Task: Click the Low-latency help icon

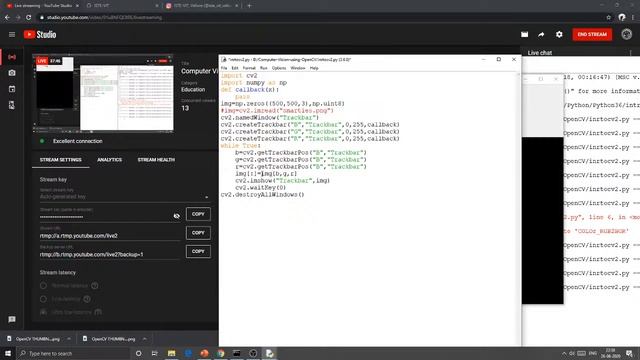Action: point(87,299)
